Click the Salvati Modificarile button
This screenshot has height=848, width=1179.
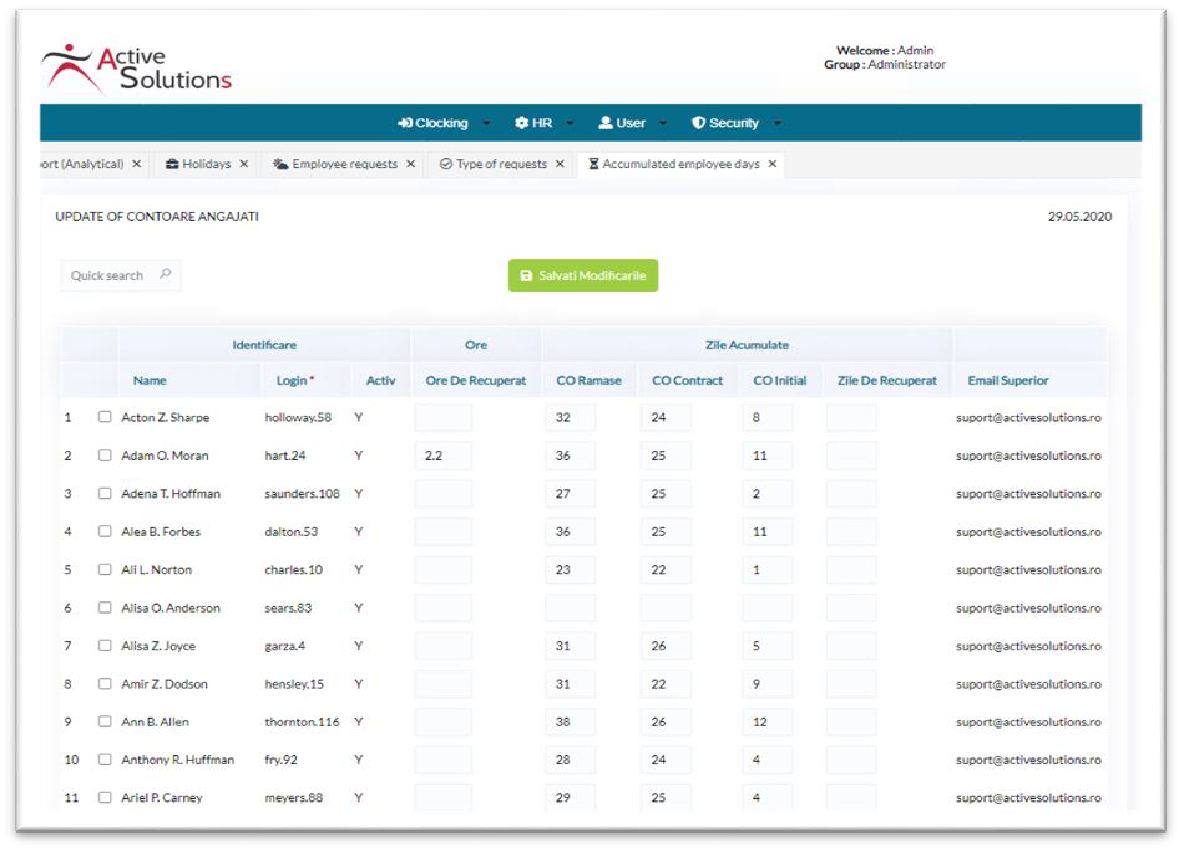[x=583, y=275]
